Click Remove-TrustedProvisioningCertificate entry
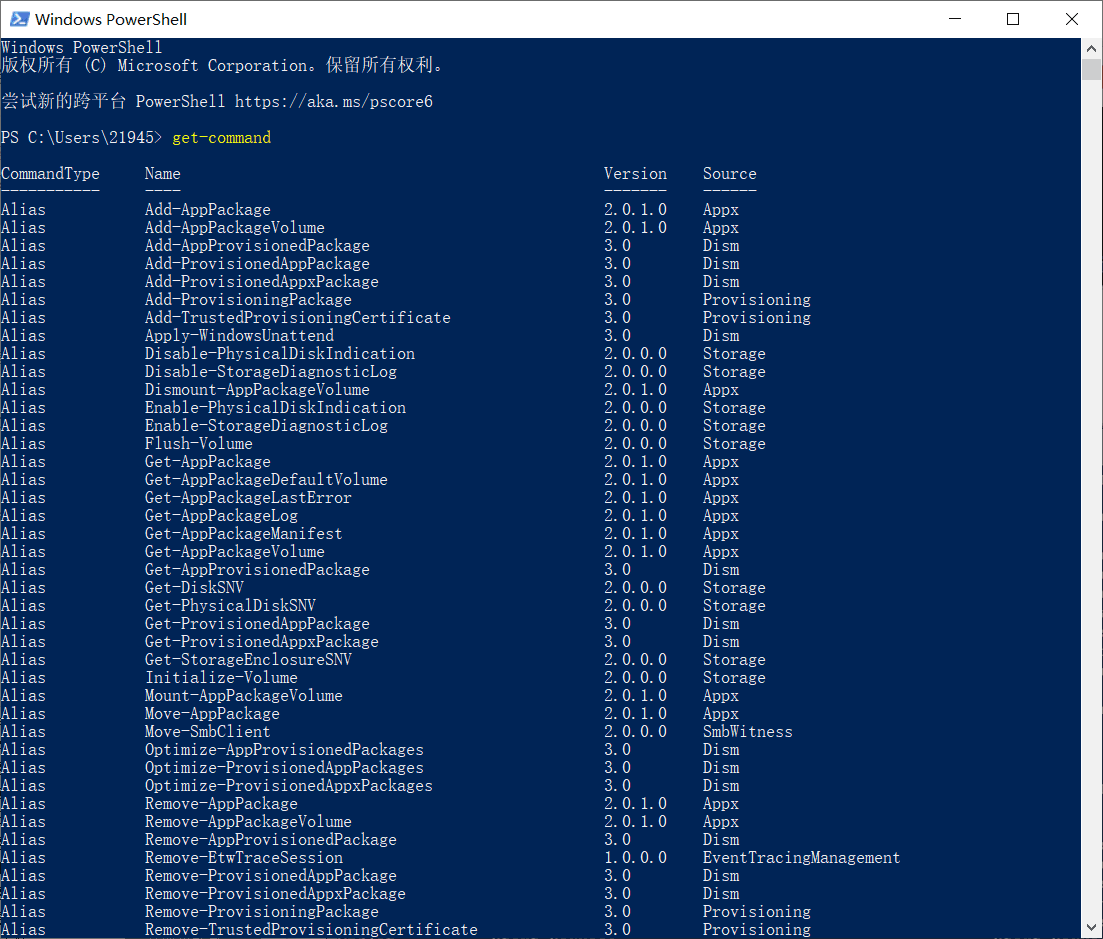The height and width of the screenshot is (939, 1103). coord(311,930)
